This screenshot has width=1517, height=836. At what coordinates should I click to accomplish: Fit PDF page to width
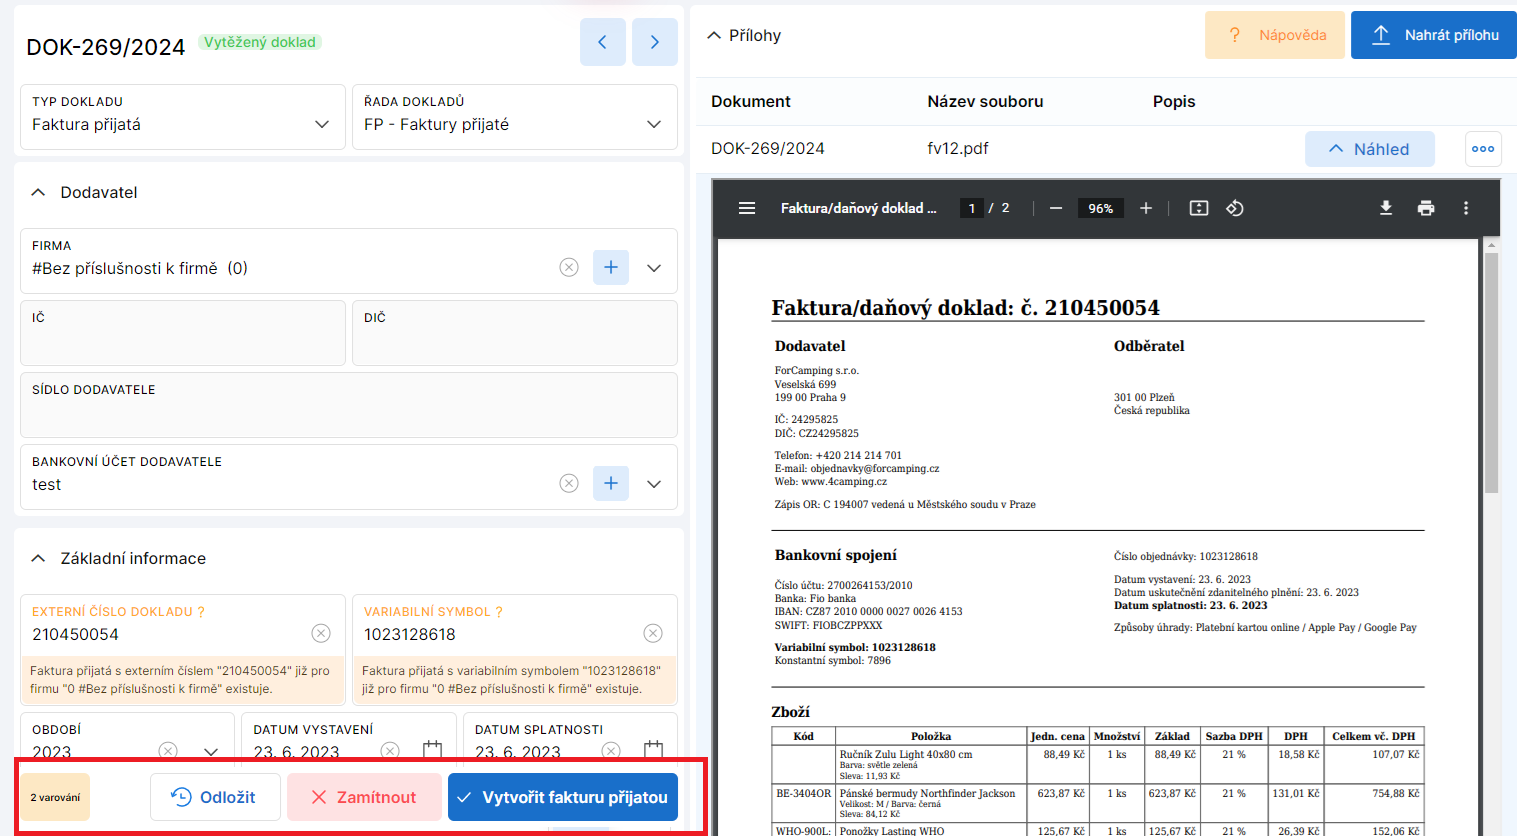click(1199, 208)
